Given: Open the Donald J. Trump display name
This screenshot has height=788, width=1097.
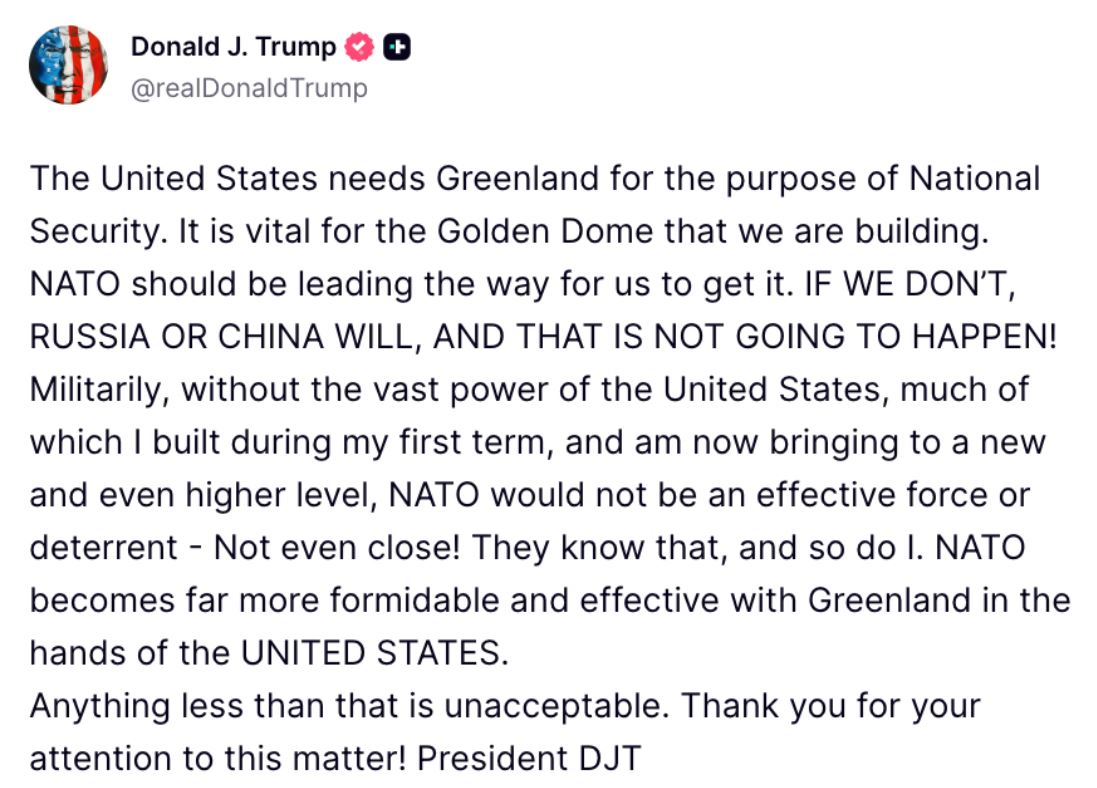Looking at the screenshot, I should (234, 47).
